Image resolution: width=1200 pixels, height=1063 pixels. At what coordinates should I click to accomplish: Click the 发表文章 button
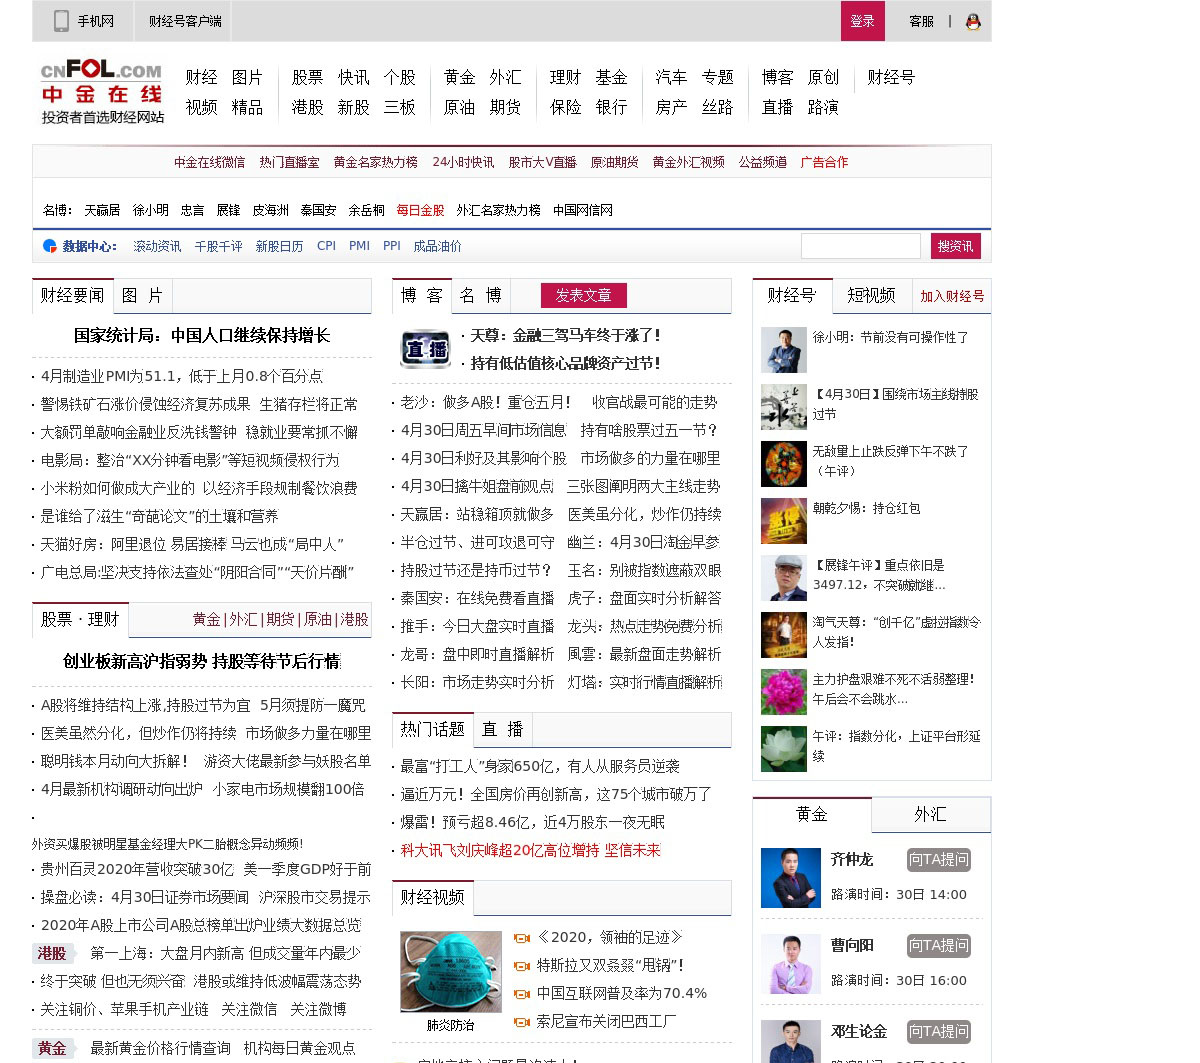coord(583,296)
